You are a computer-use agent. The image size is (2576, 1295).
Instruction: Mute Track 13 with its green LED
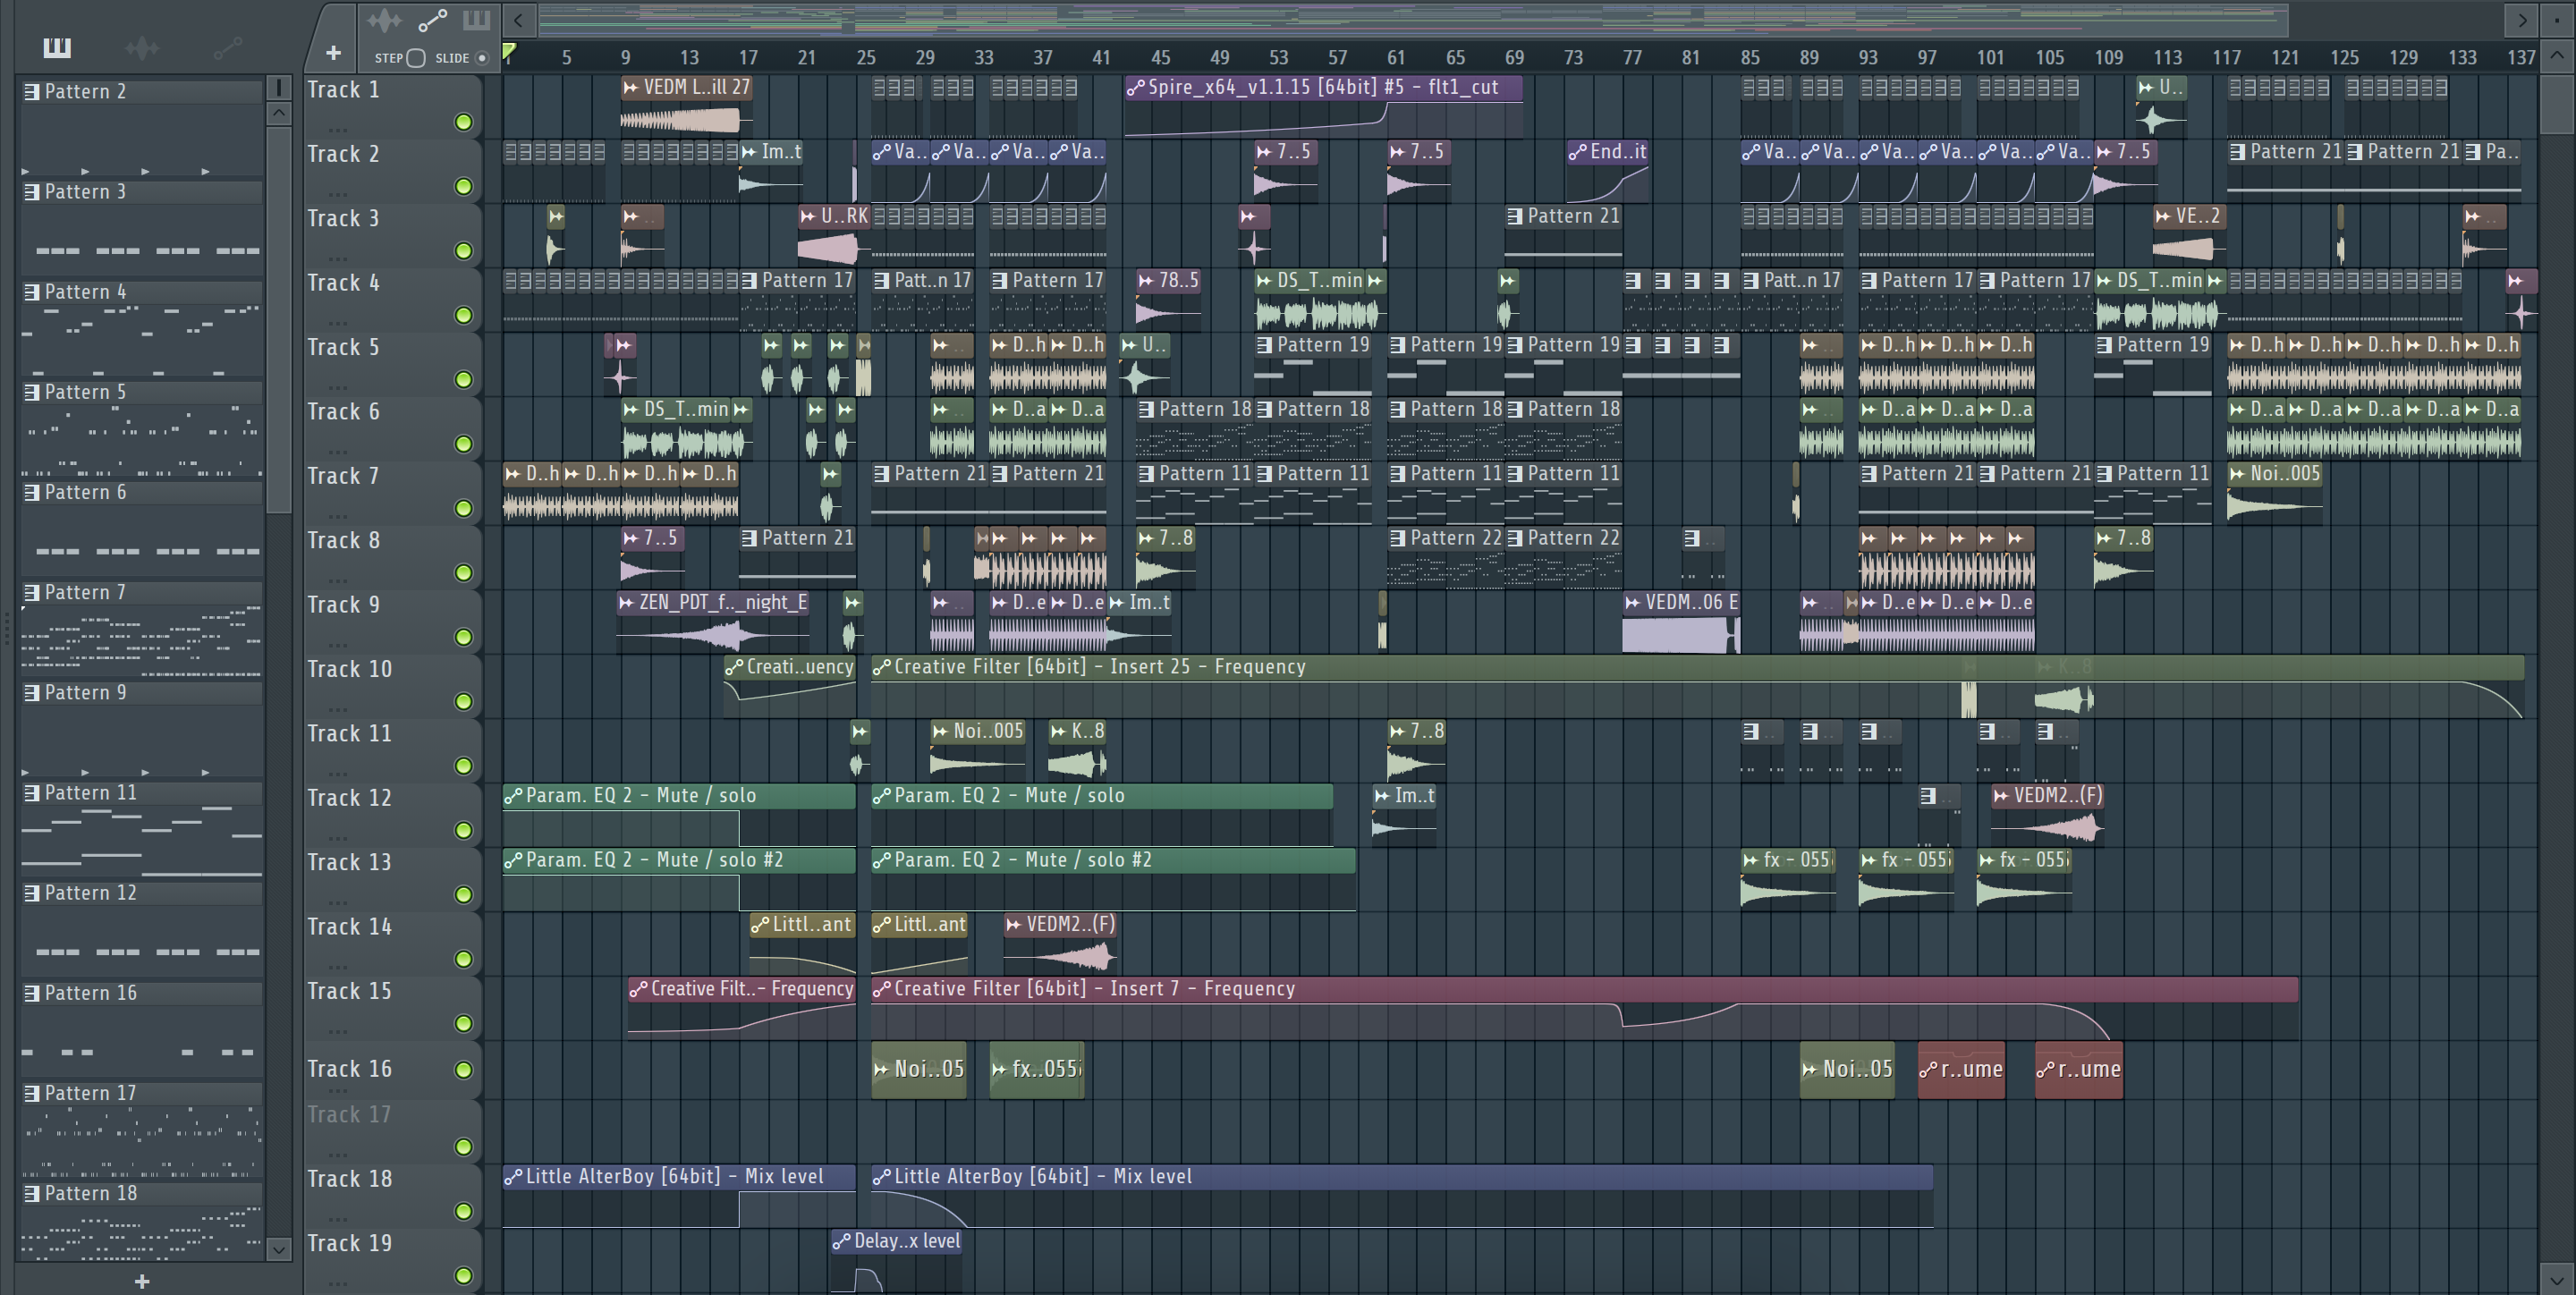pyautogui.click(x=463, y=894)
